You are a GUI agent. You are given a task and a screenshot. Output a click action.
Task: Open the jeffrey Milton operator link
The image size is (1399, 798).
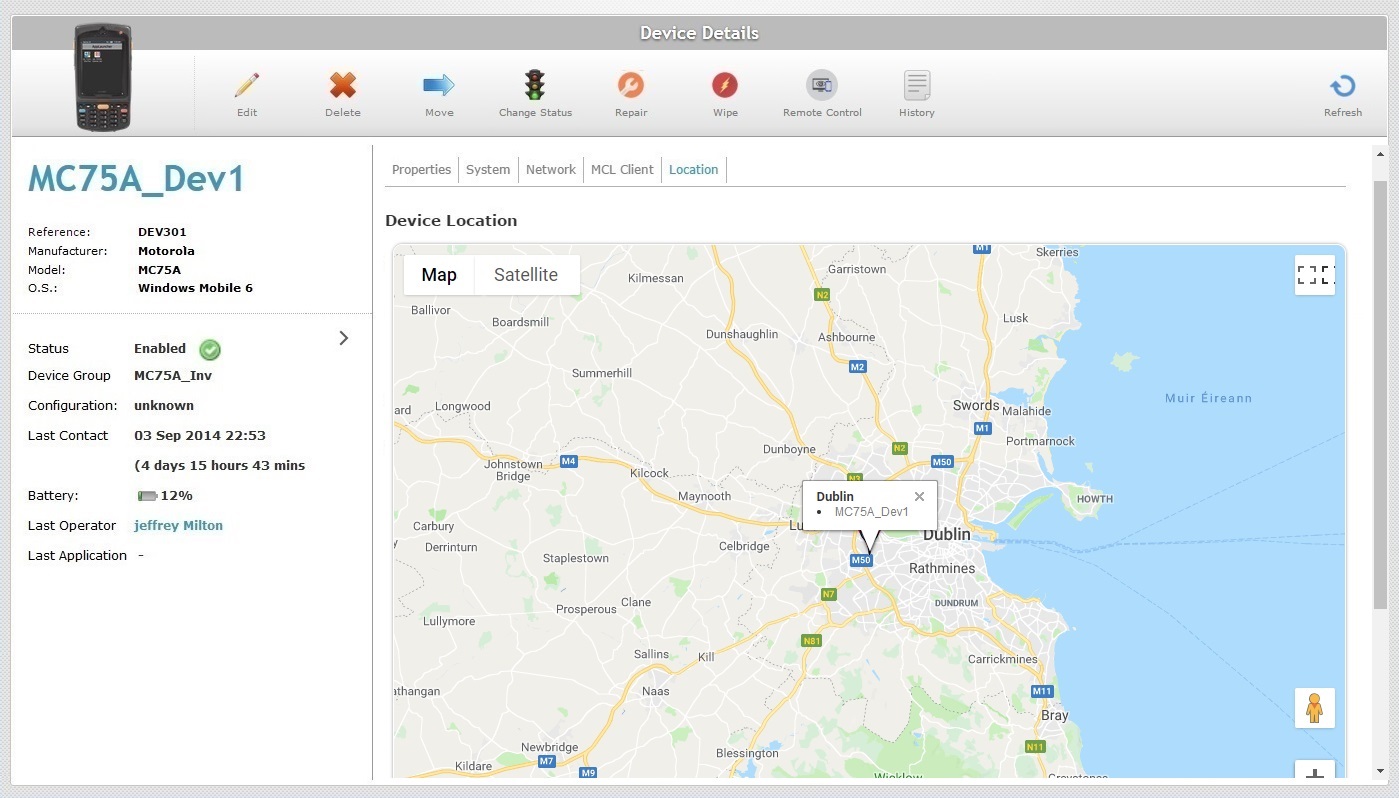tap(178, 526)
